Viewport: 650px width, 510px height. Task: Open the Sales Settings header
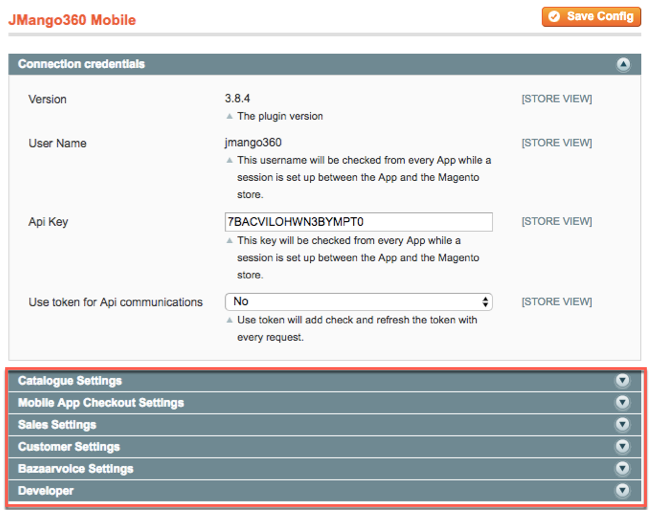(325, 425)
